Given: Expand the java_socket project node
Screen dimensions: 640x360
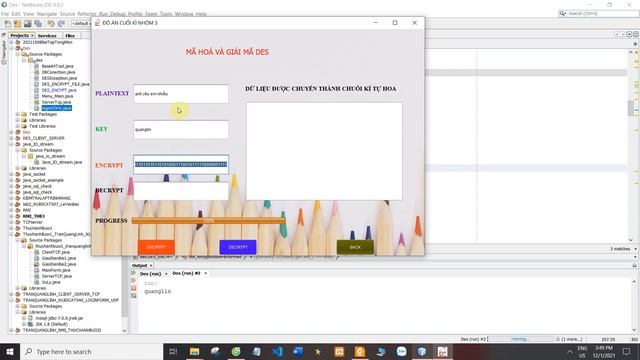Looking at the screenshot, I should click(11, 174).
